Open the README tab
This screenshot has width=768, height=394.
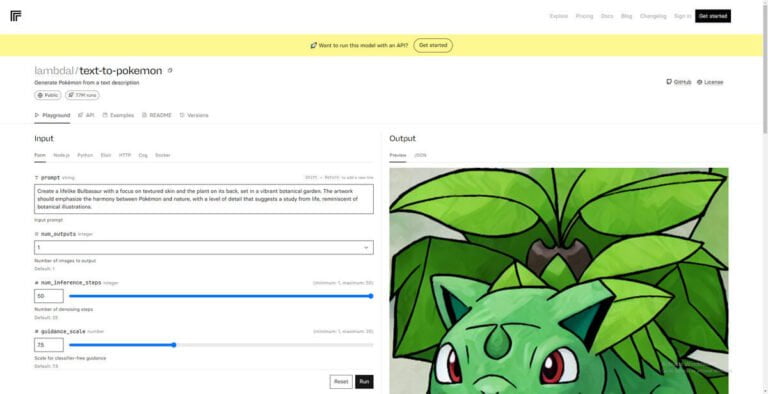[157, 115]
